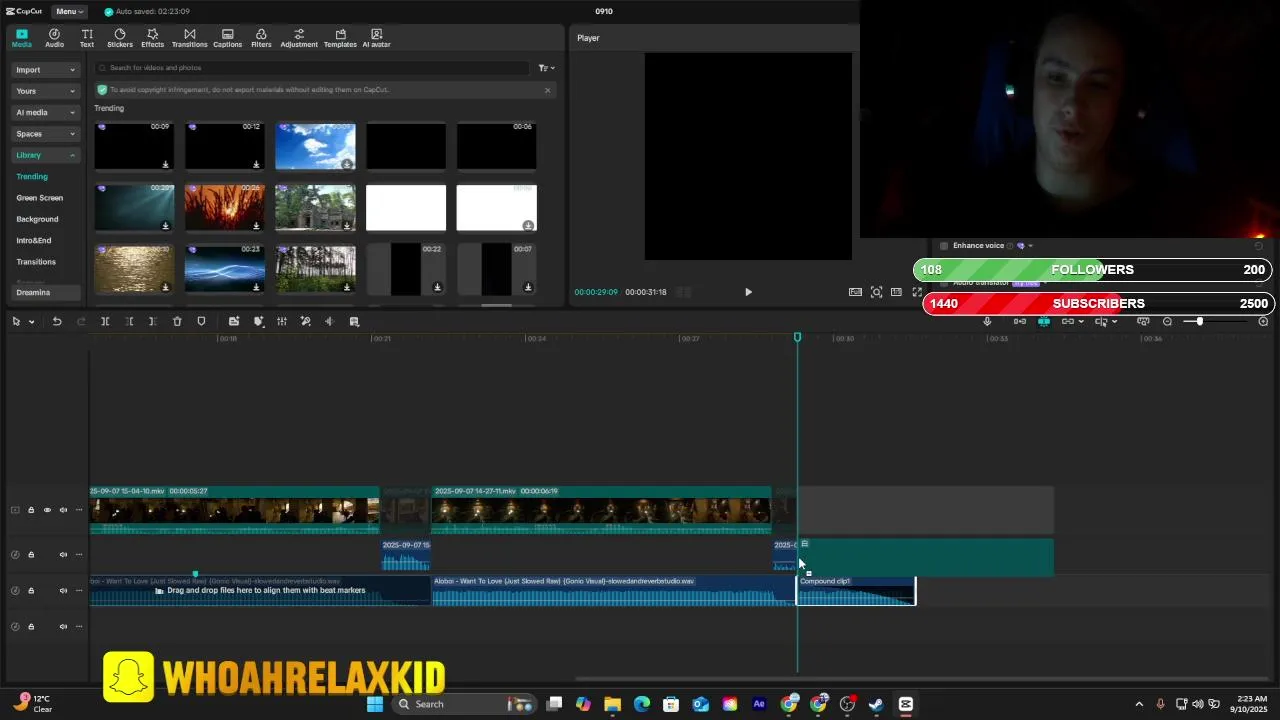Open the Captions tab

(x=227, y=38)
